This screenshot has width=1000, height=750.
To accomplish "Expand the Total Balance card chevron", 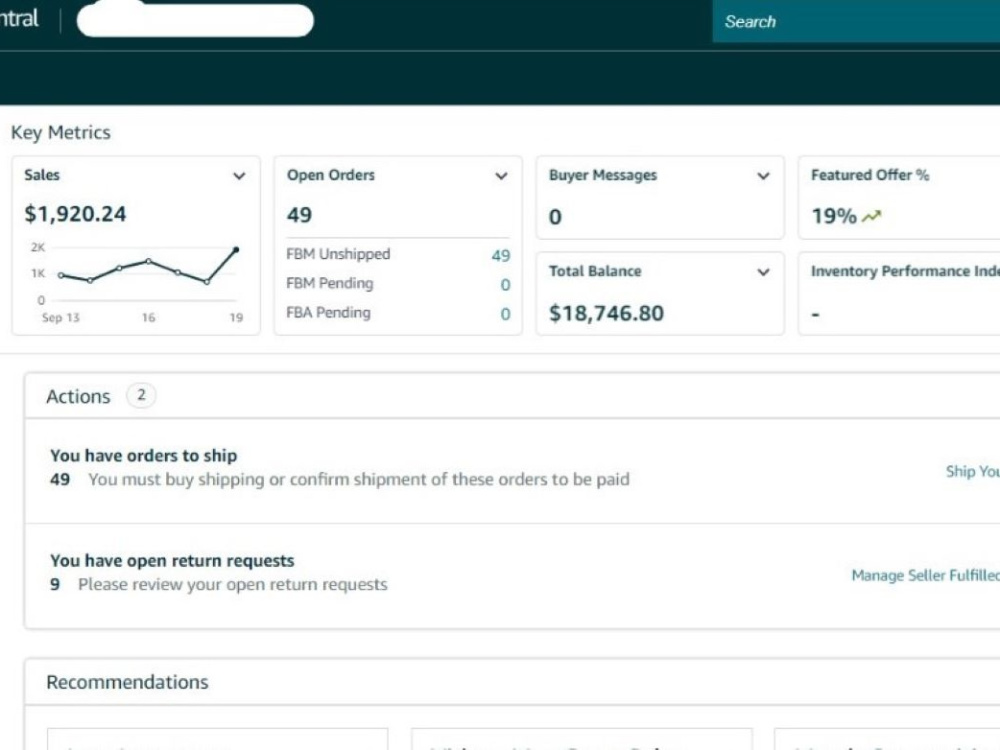I will tap(763, 272).
